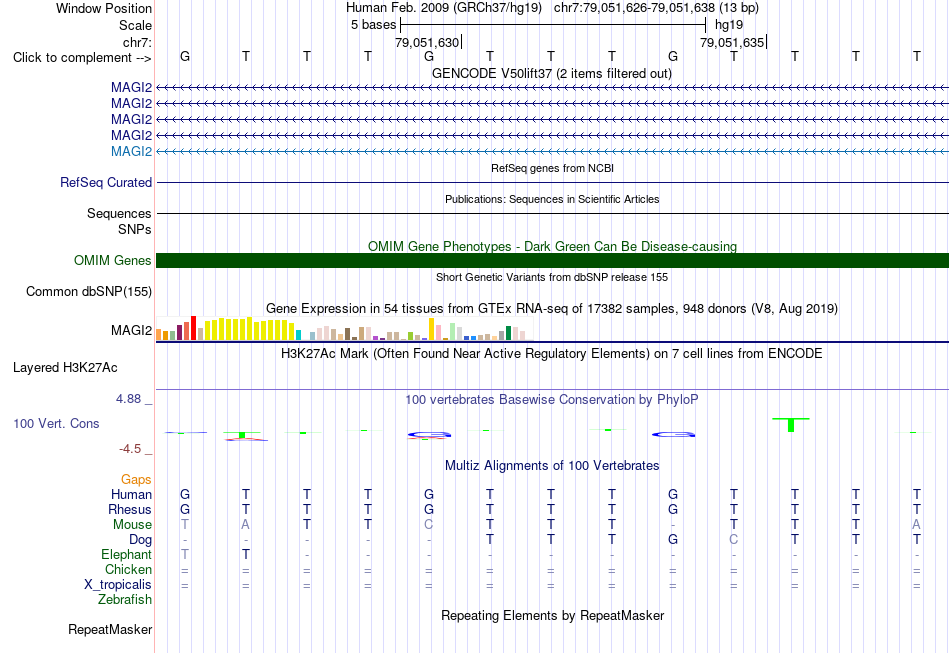Click the 'hg19' scale text
Viewport: 950px width, 653px height.
729,25
